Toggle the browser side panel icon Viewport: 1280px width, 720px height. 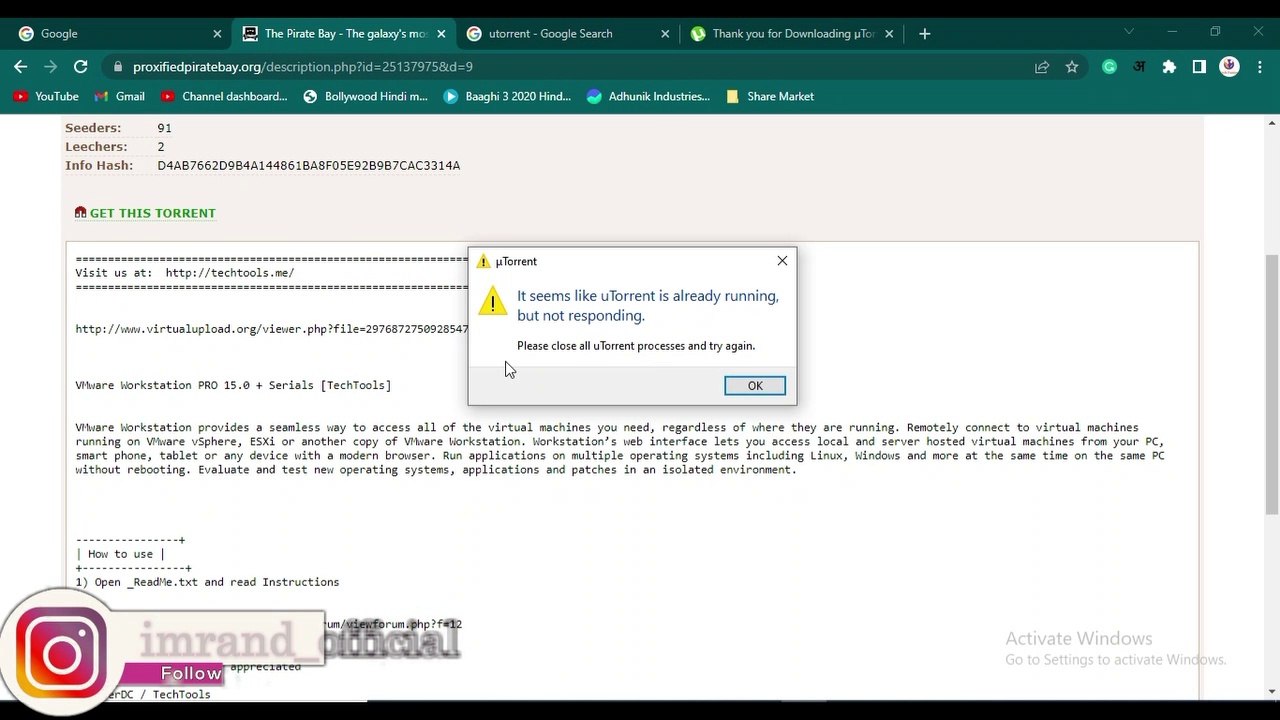click(1199, 67)
